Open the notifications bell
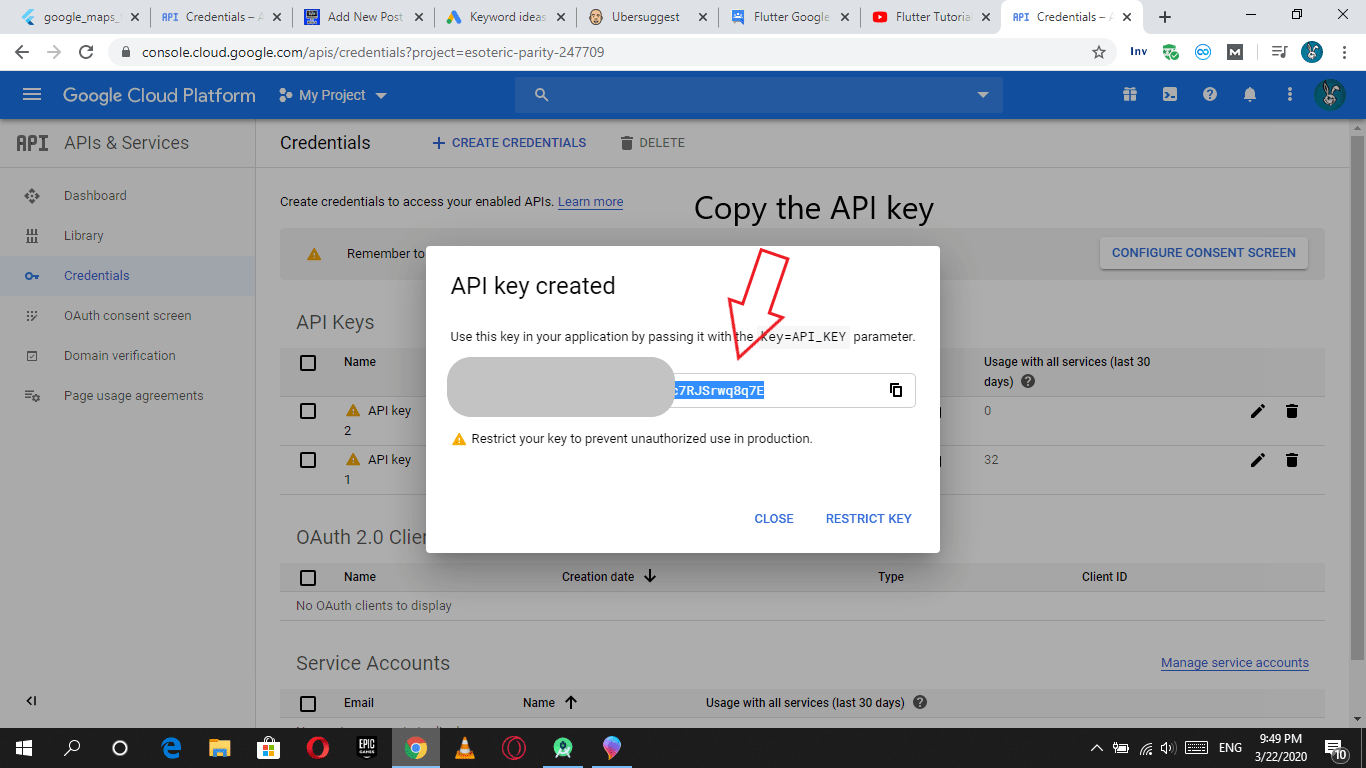This screenshot has height=768, width=1366. (x=1249, y=94)
